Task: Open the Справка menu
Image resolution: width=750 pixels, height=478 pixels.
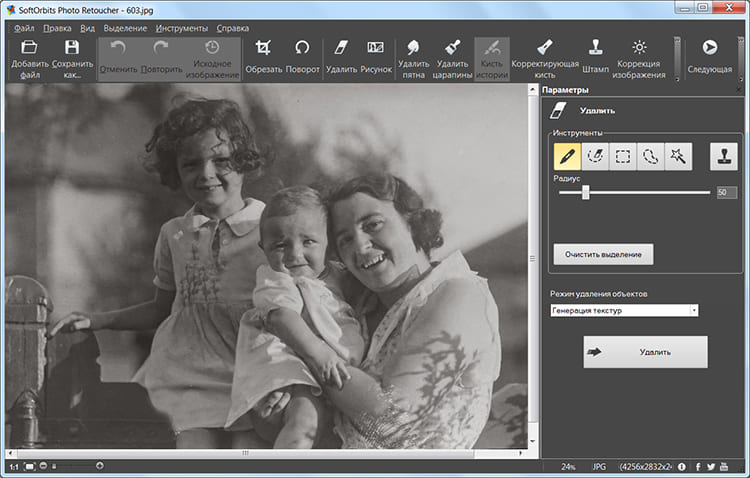Action: [232, 28]
